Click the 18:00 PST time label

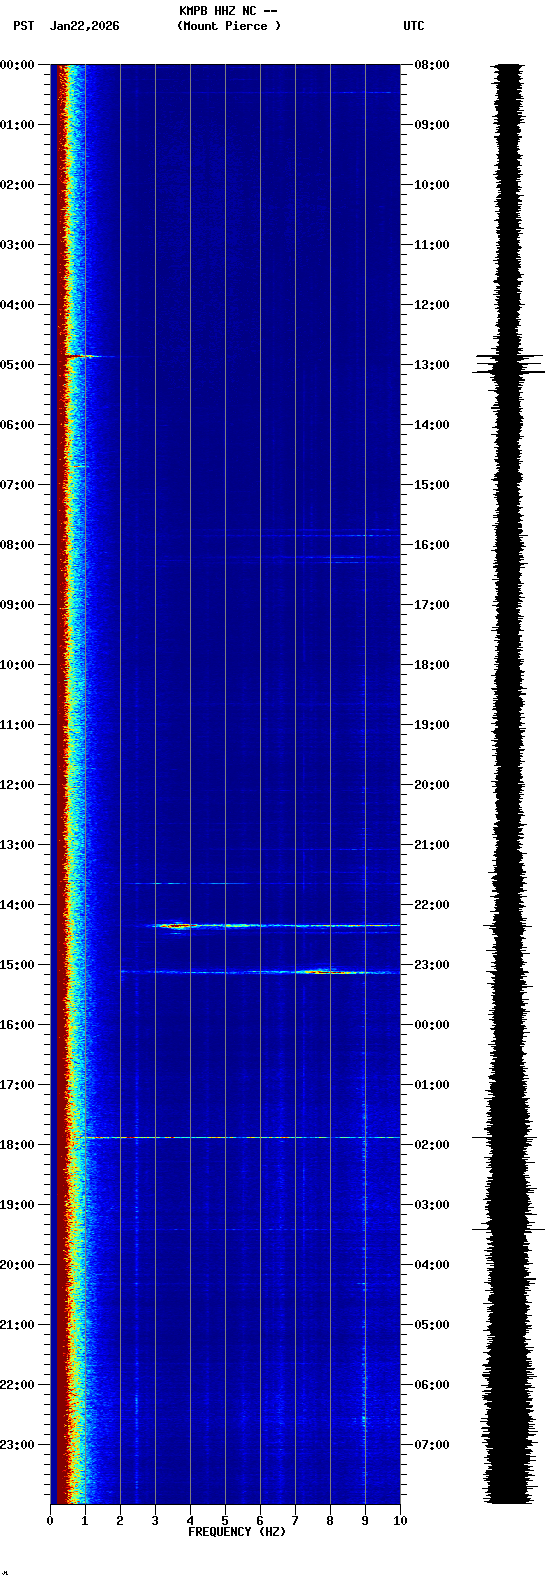click(x=17, y=1145)
